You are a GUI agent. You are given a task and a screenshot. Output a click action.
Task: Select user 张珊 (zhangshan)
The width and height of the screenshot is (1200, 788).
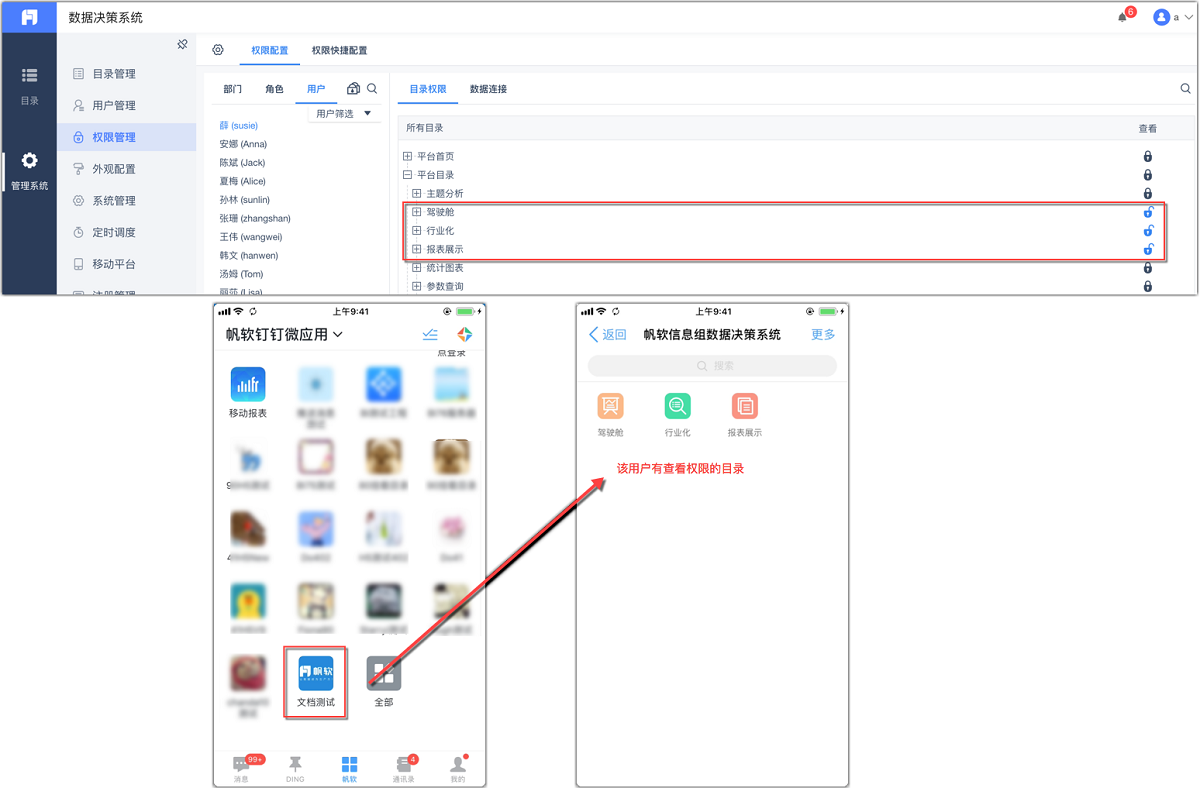pyautogui.click(x=255, y=218)
